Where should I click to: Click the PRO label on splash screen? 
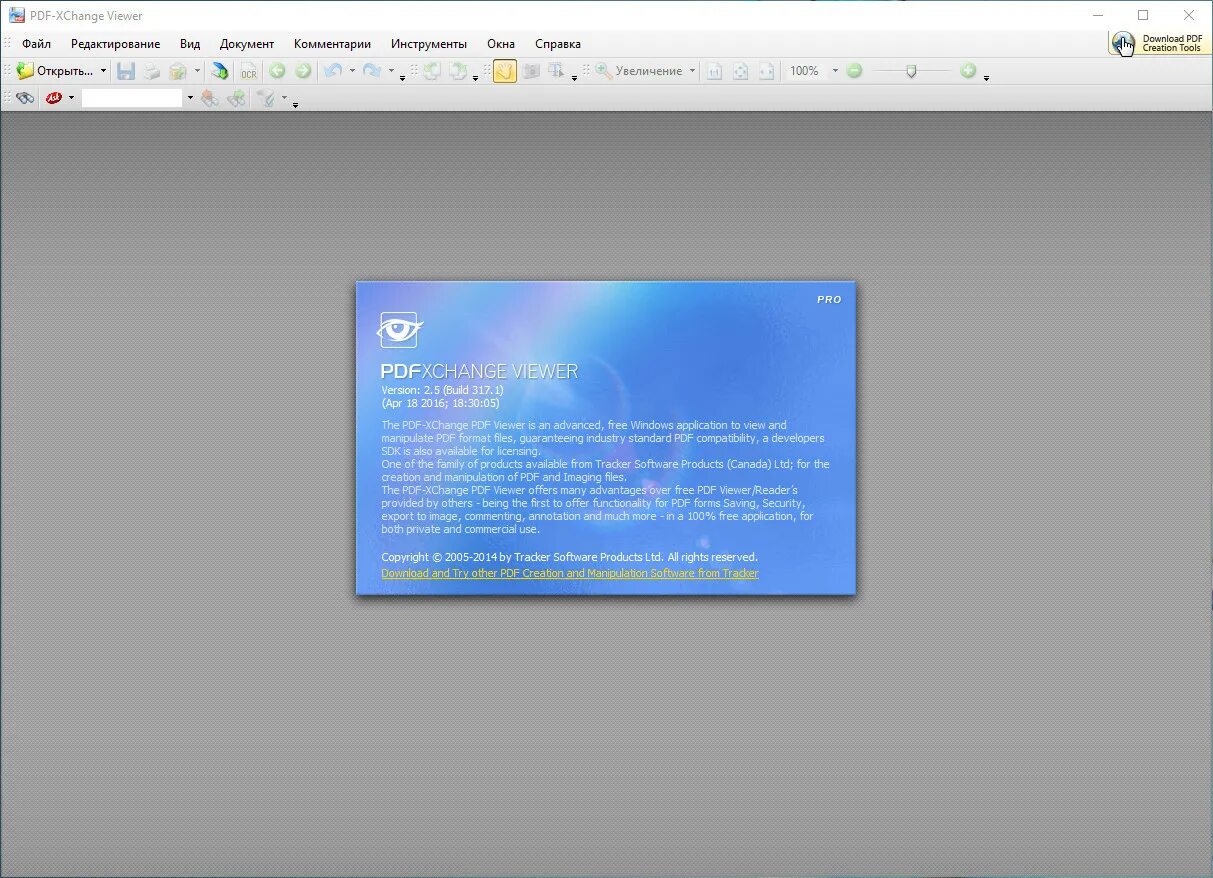829,299
